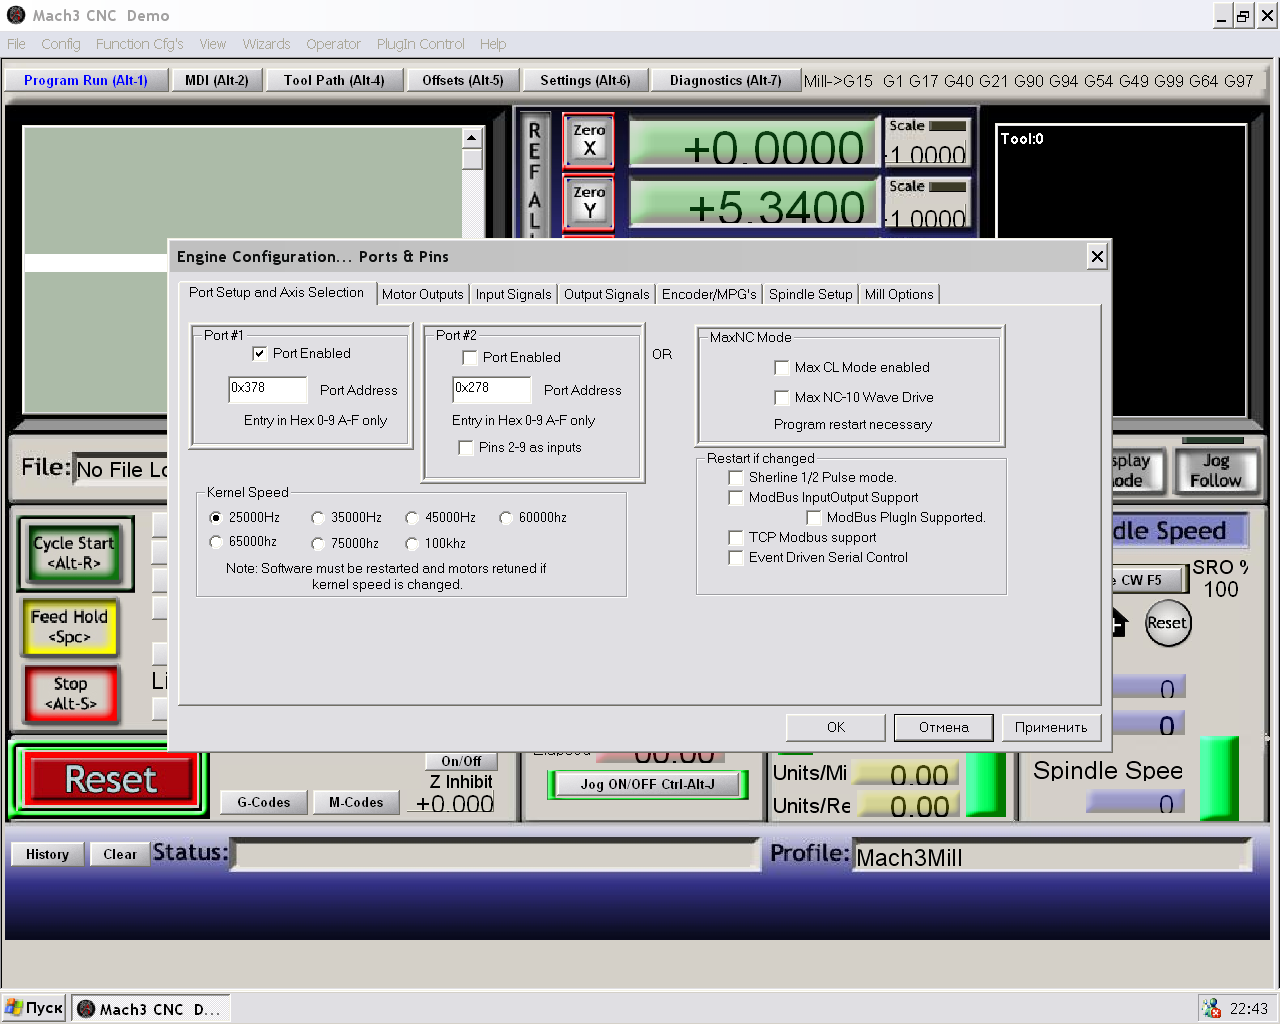1280x1024 pixels.
Task: Select 25000Hz kernel speed
Action: (216, 517)
